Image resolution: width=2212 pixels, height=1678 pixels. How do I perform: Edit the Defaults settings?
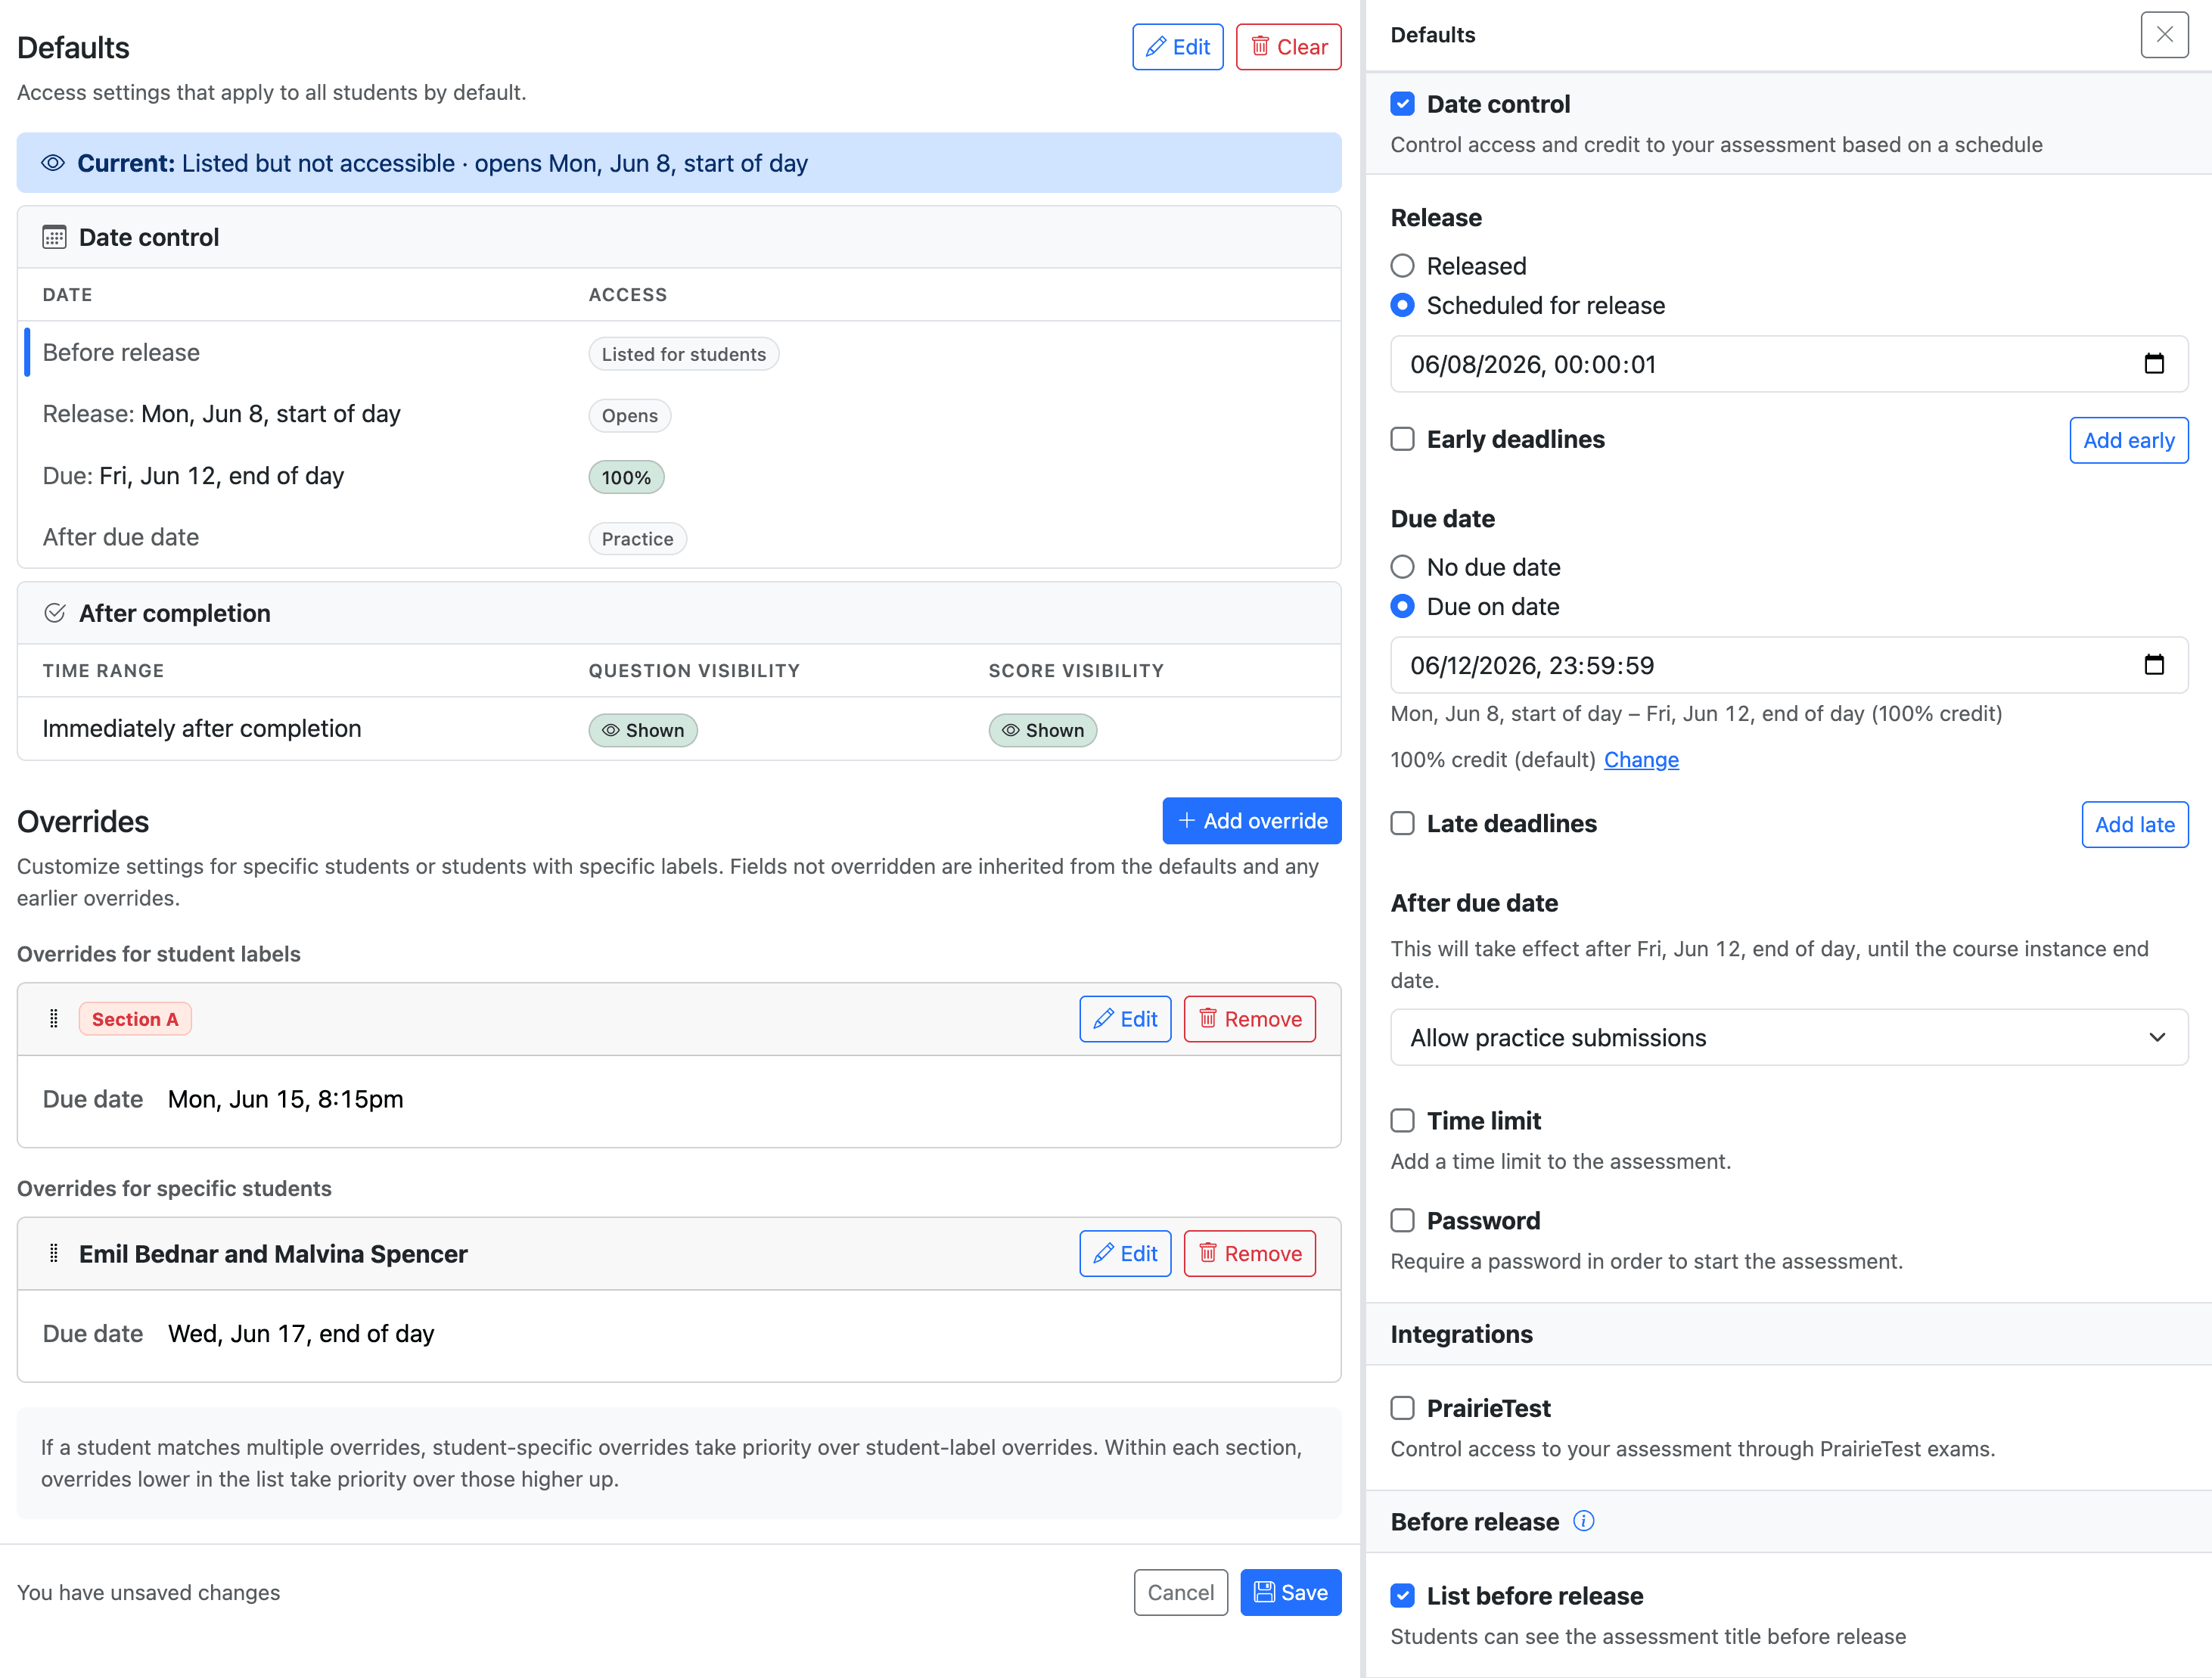(x=1177, y=47)
